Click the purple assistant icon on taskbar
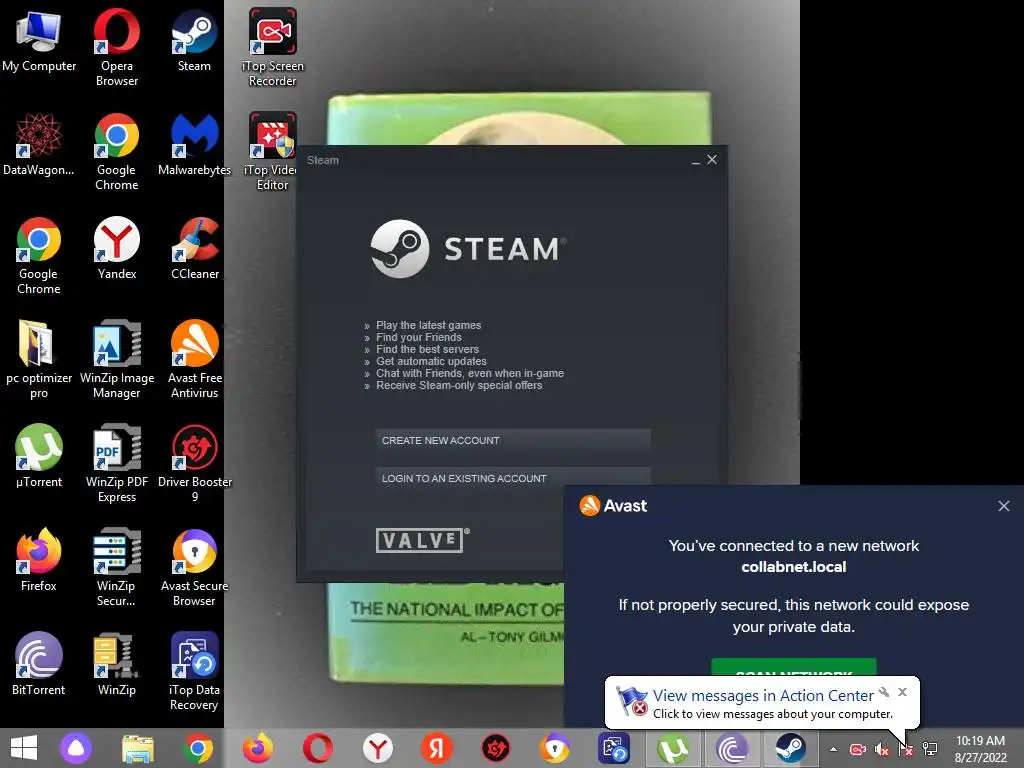This screenshot has width=1024, height=768. pos(76,748)
